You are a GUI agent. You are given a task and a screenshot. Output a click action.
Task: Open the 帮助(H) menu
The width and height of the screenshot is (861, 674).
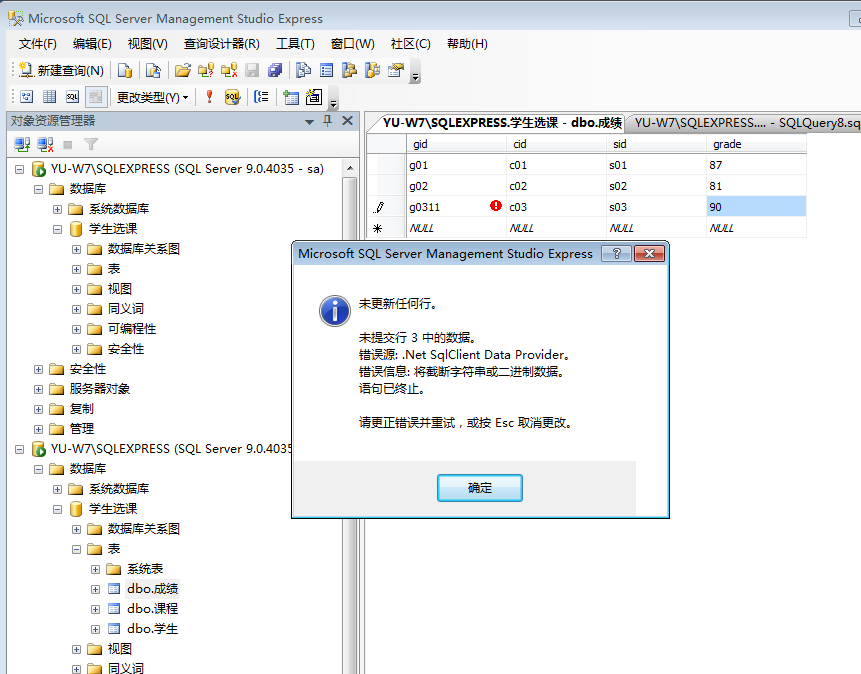467,44
